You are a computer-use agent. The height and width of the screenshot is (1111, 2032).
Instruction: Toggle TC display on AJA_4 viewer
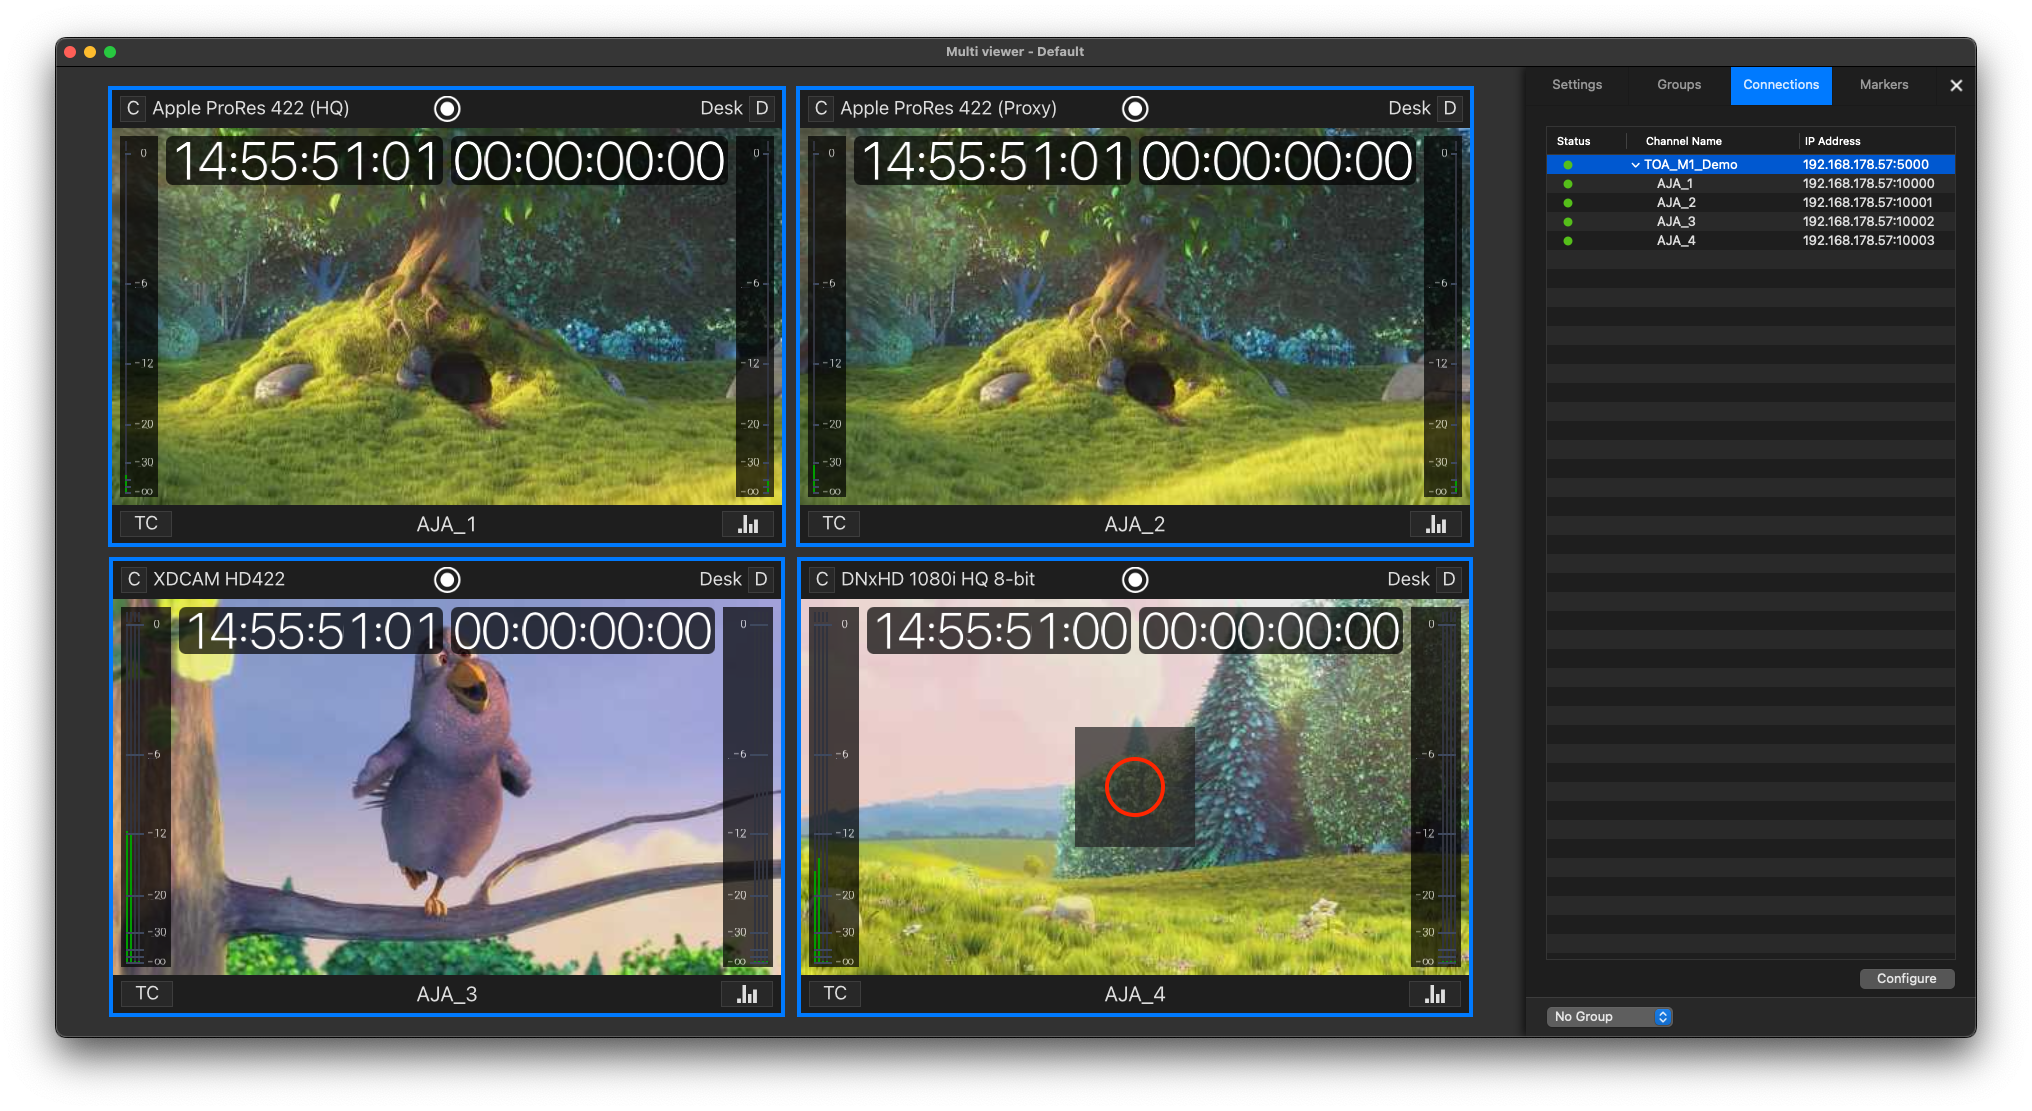pyautogui.click(x=834, y=993)
